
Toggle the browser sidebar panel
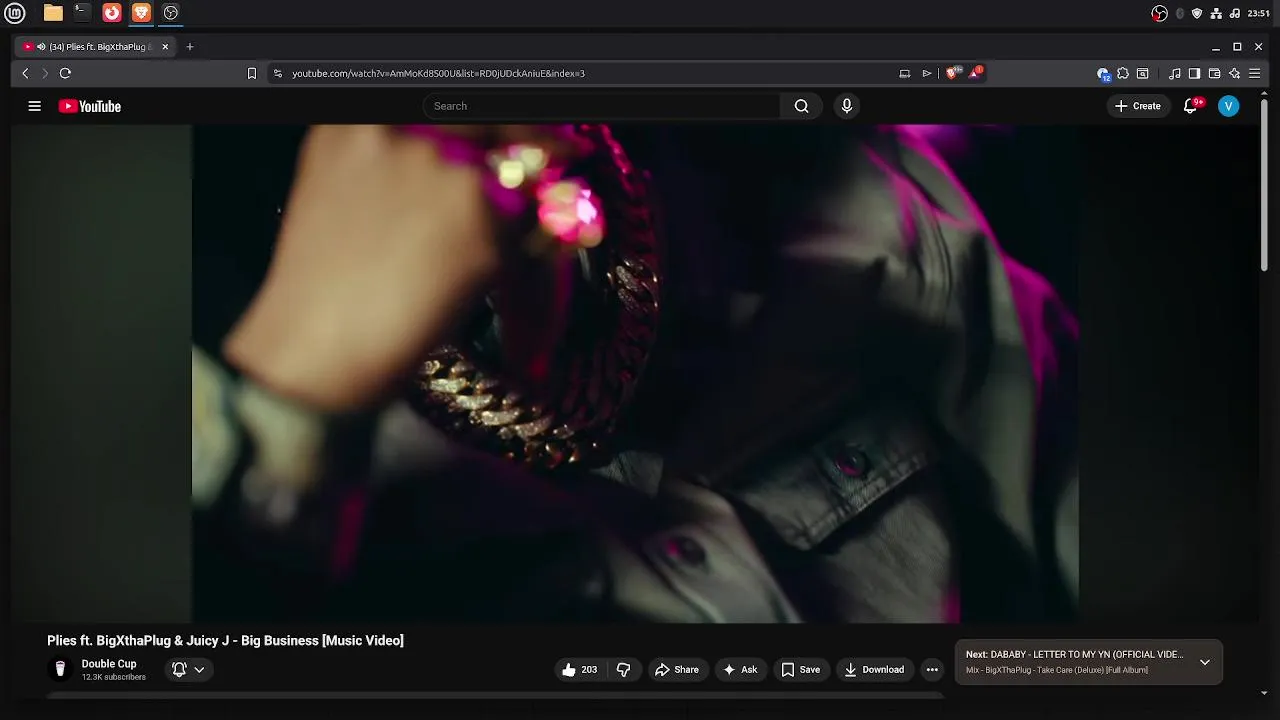[x=1194, y=73]
